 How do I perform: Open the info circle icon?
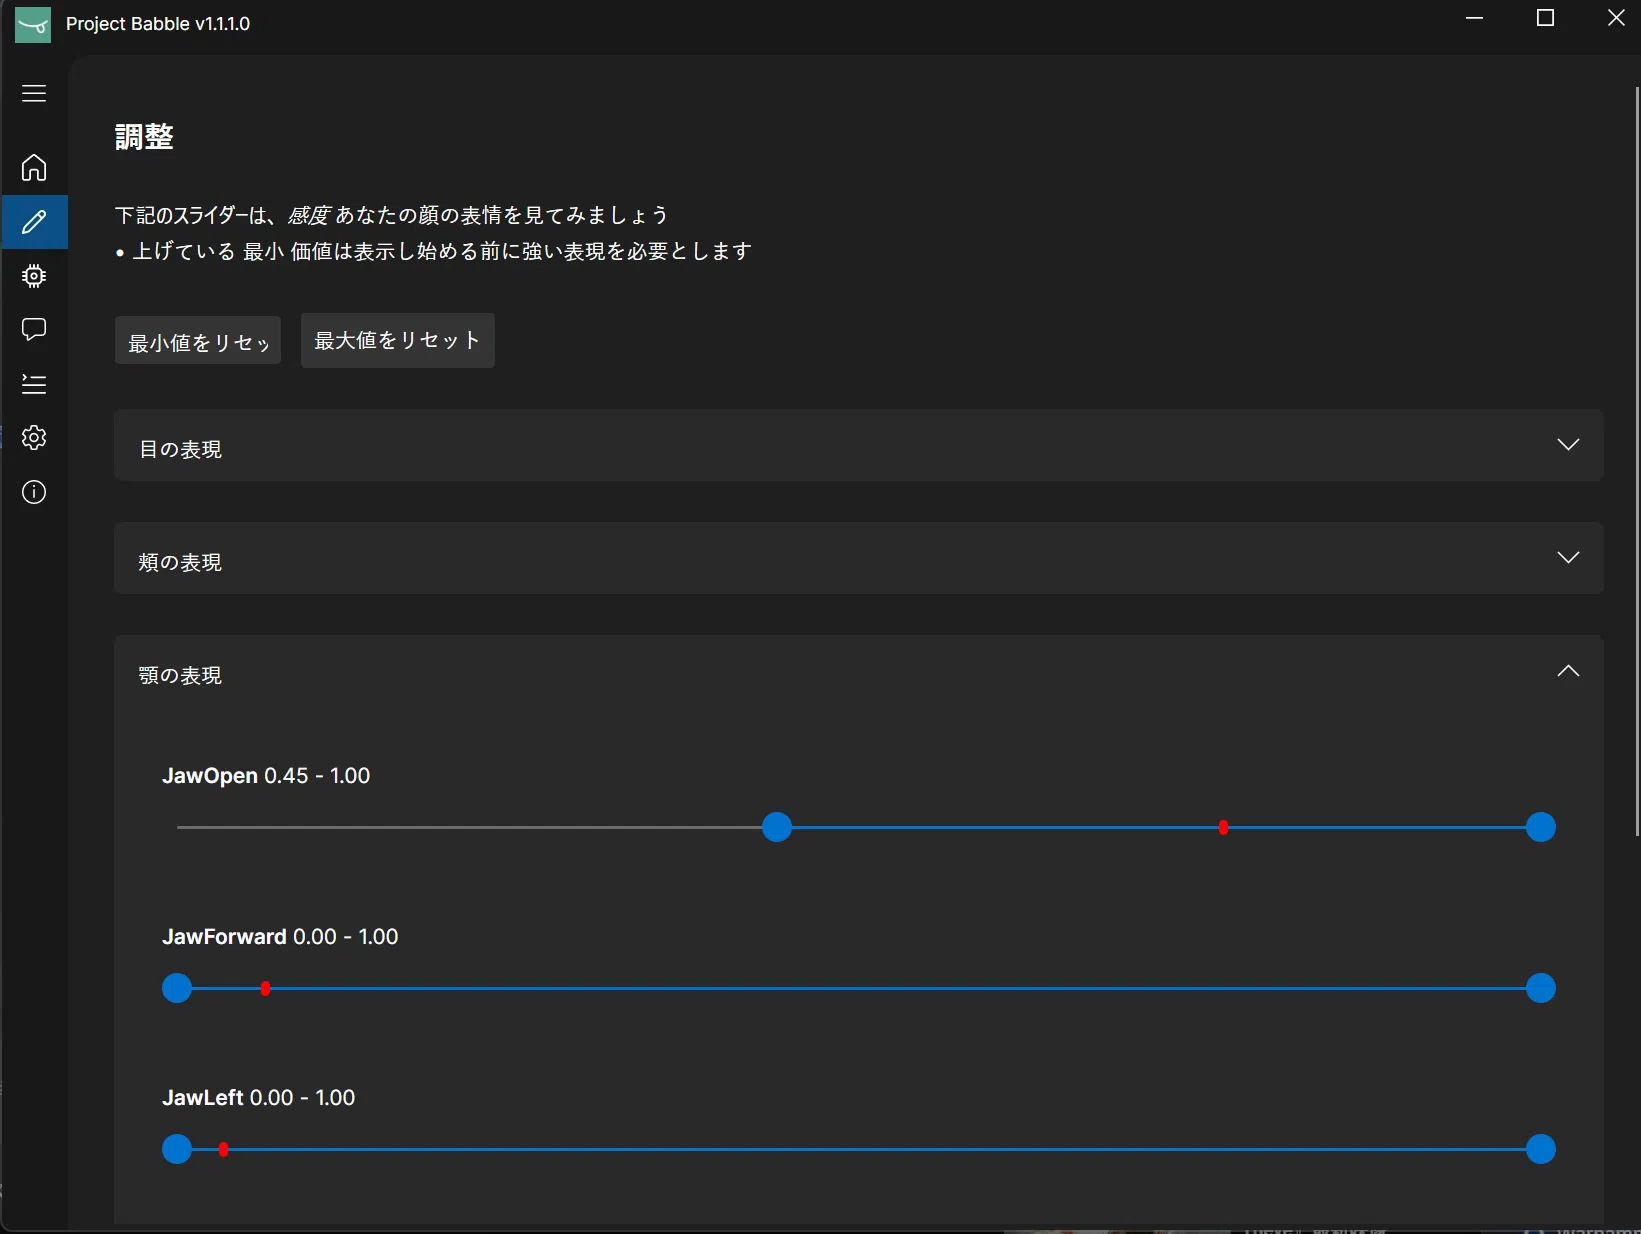pyautogui.click(x=34, y=492)
